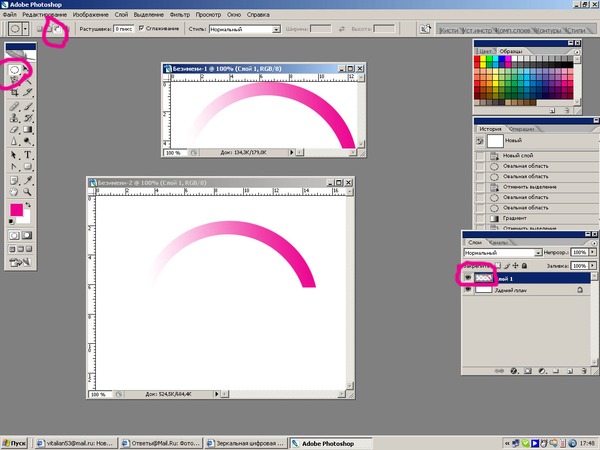The image size is (600, 450).
Task: Select the Brush tool
Action: coord(27,106)
